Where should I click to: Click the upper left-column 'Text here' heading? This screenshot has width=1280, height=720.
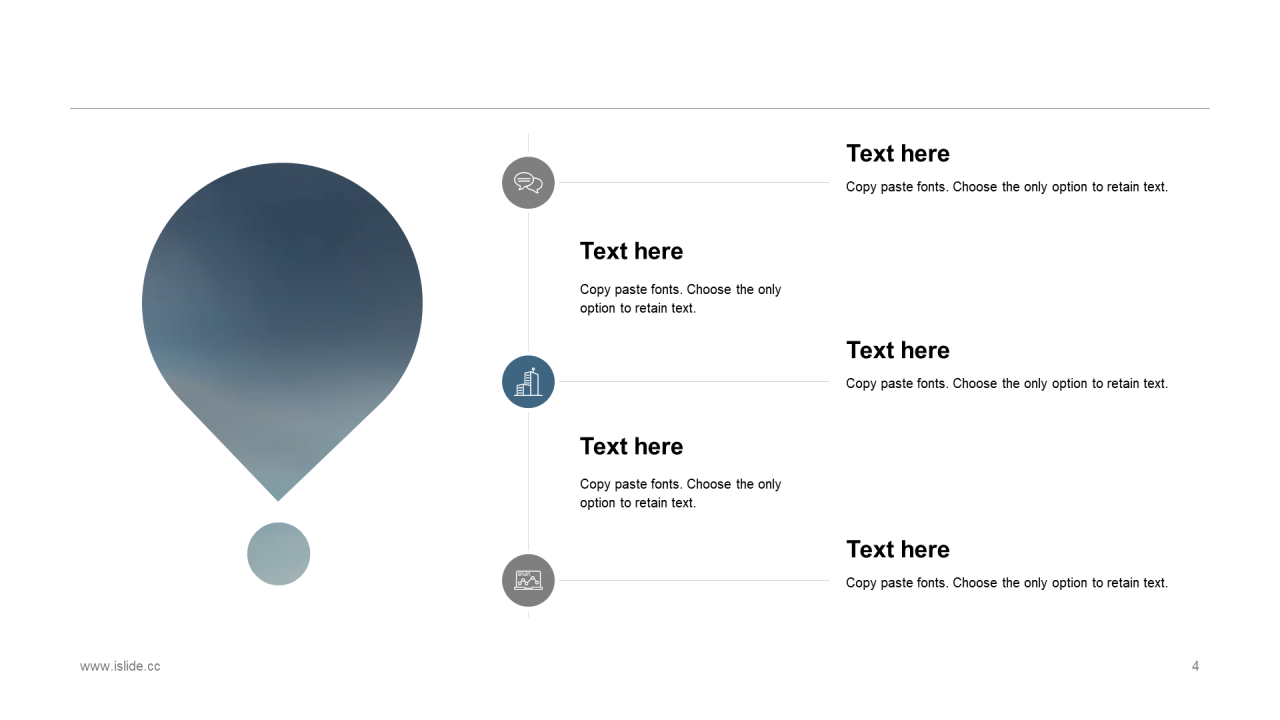coord(632,251)
